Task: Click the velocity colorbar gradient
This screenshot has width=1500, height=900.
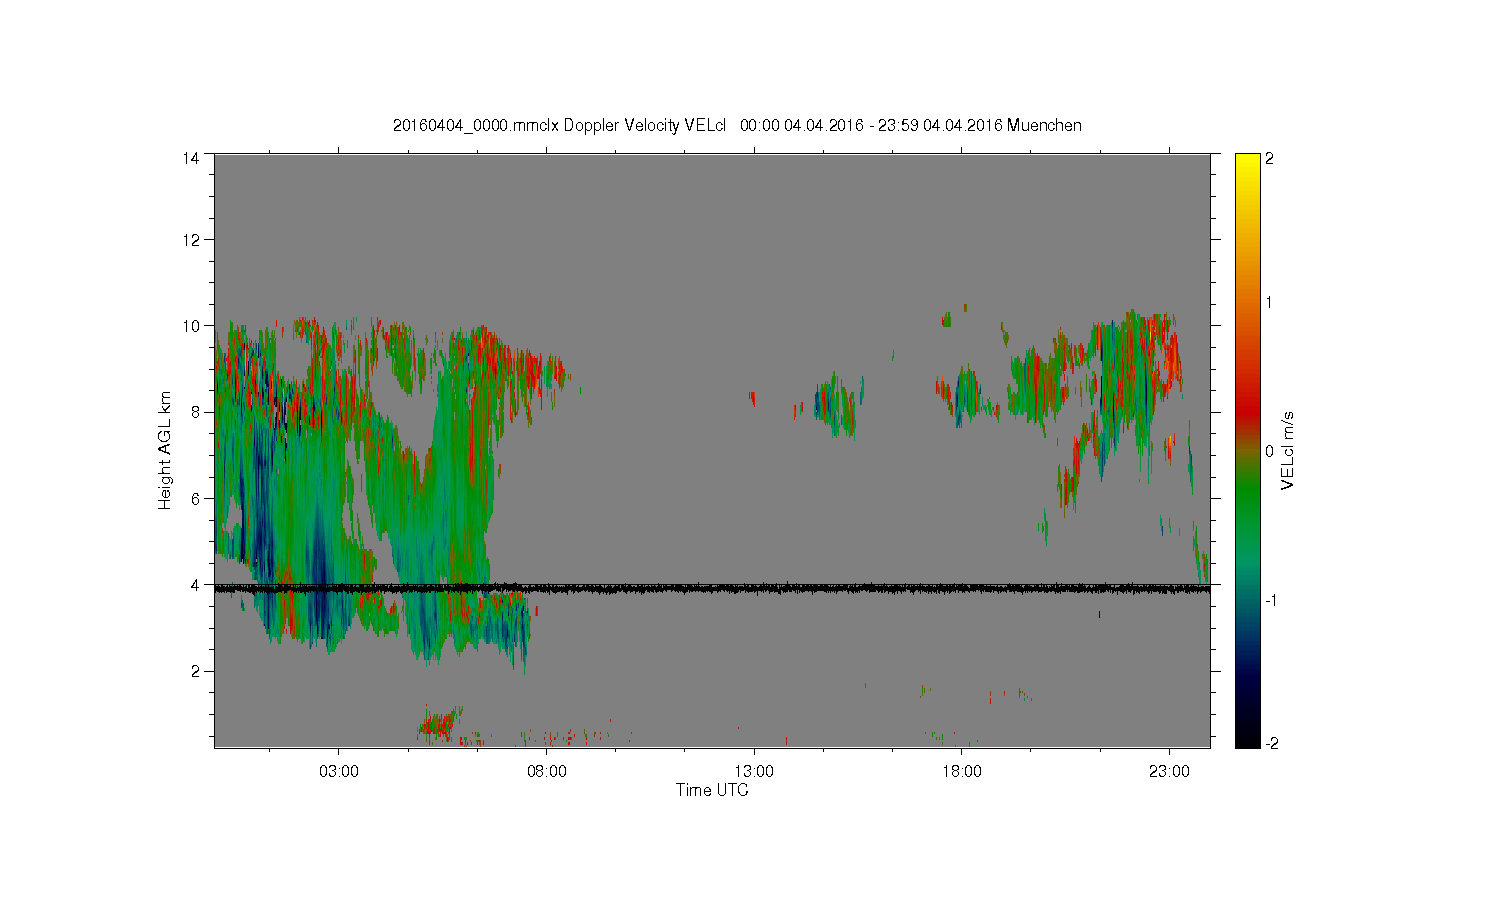Action: click(x=1247, y=450)
